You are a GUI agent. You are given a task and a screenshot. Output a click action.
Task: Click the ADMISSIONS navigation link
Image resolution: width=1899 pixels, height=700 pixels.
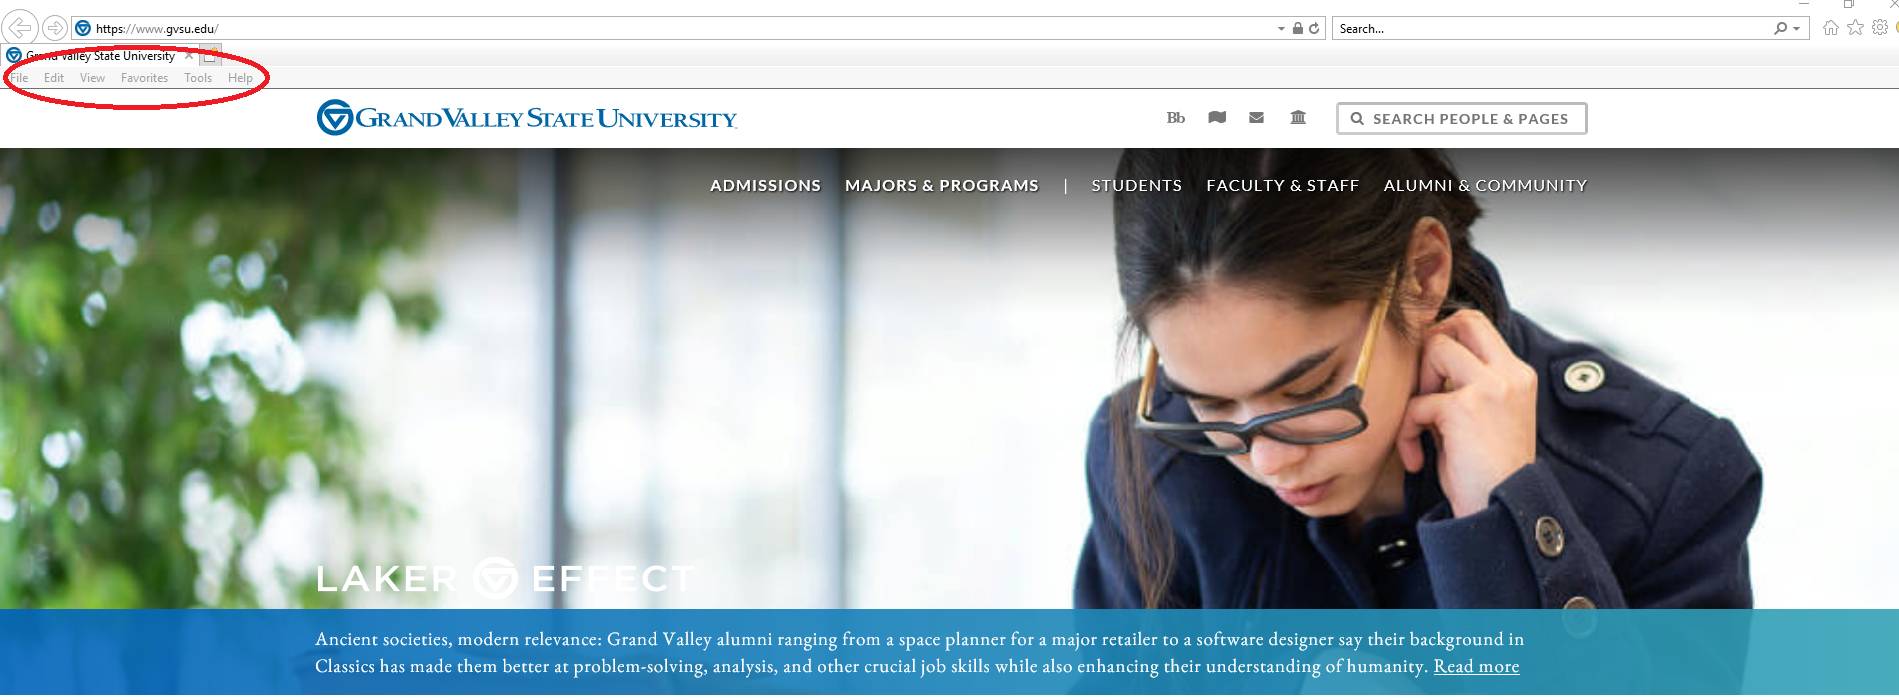pos(765,186)
